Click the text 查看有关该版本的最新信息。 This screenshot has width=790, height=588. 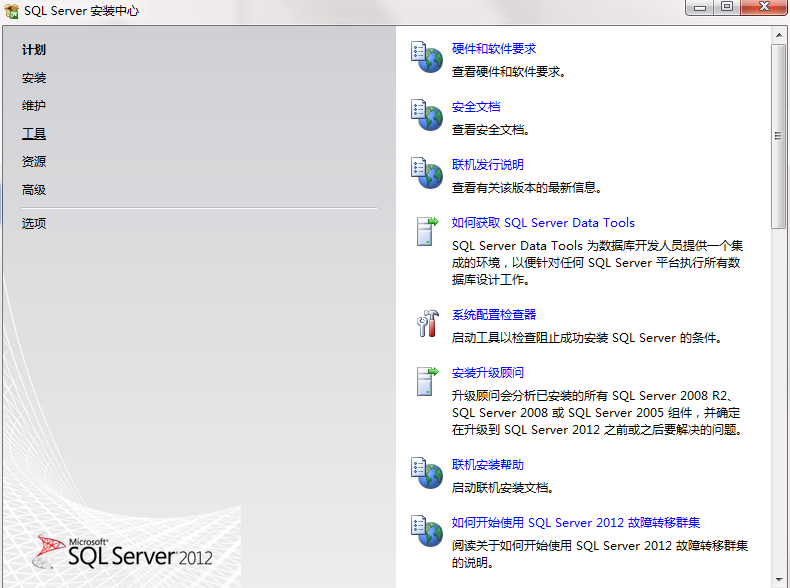[527, 188]
